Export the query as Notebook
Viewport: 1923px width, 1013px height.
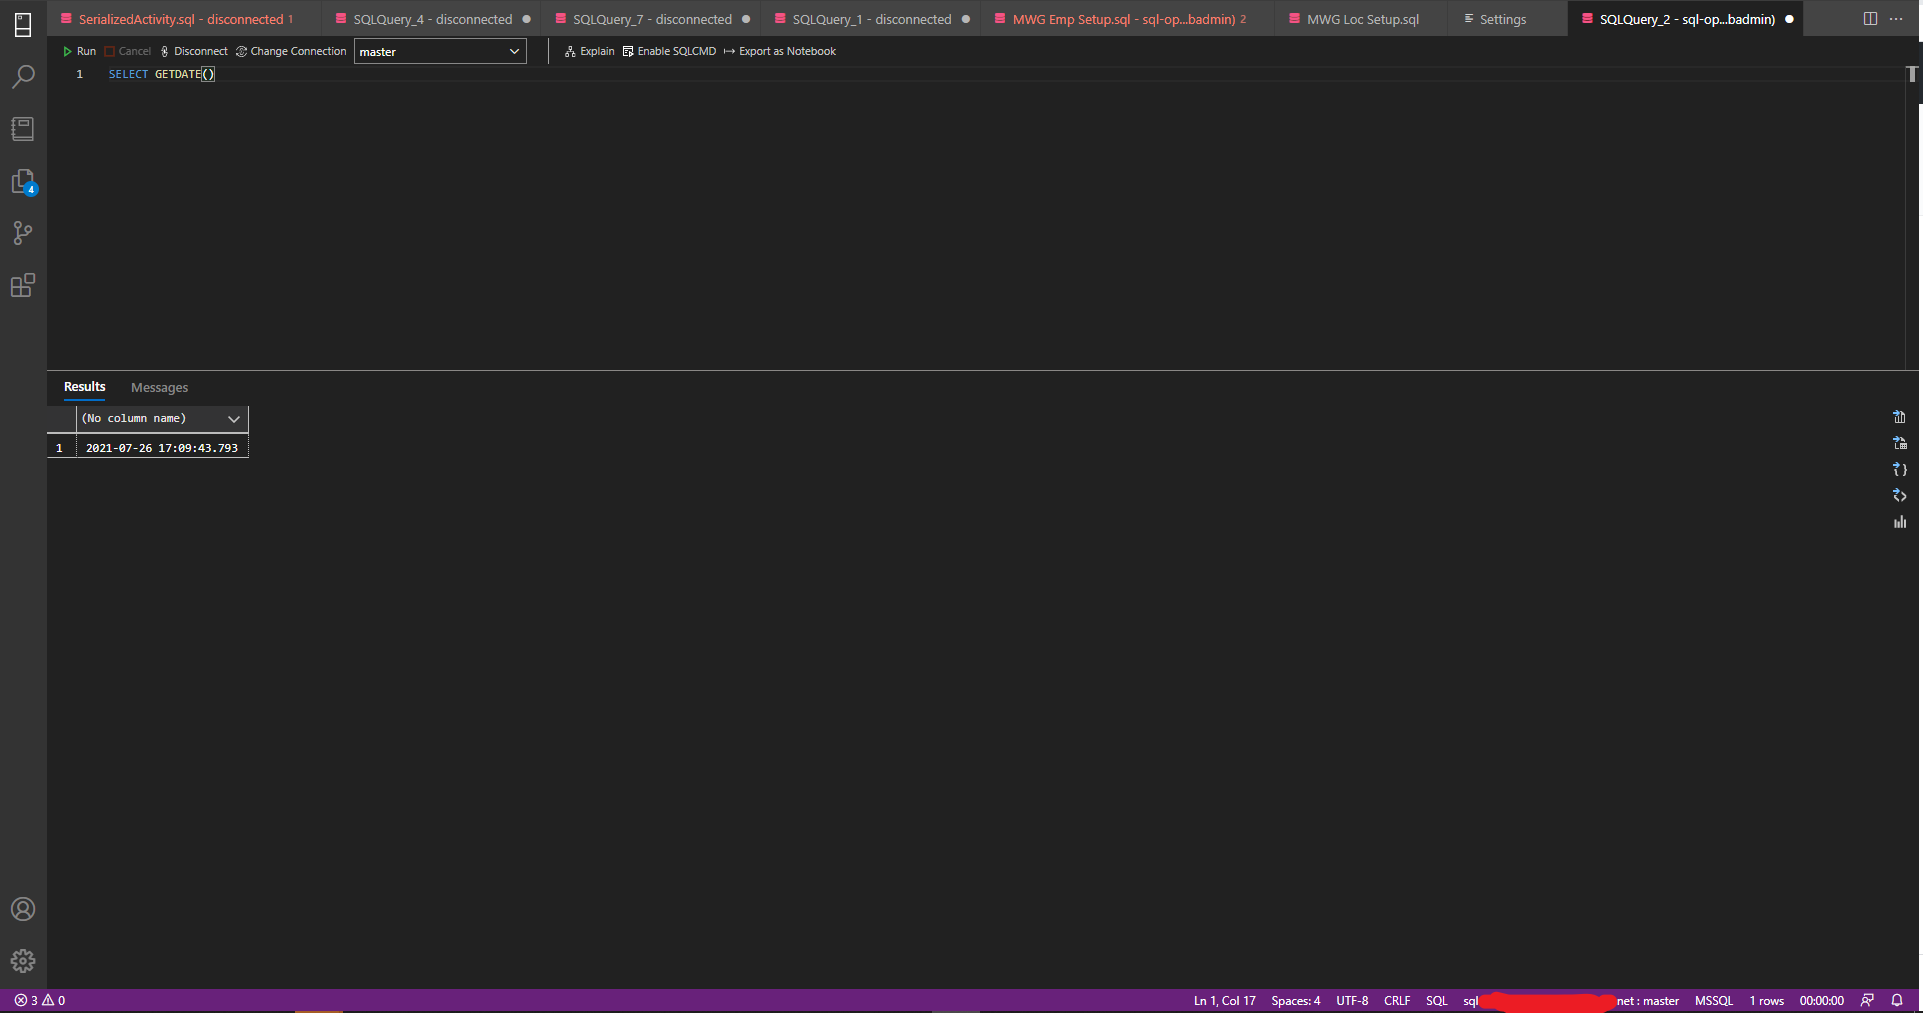coord(786,51)
